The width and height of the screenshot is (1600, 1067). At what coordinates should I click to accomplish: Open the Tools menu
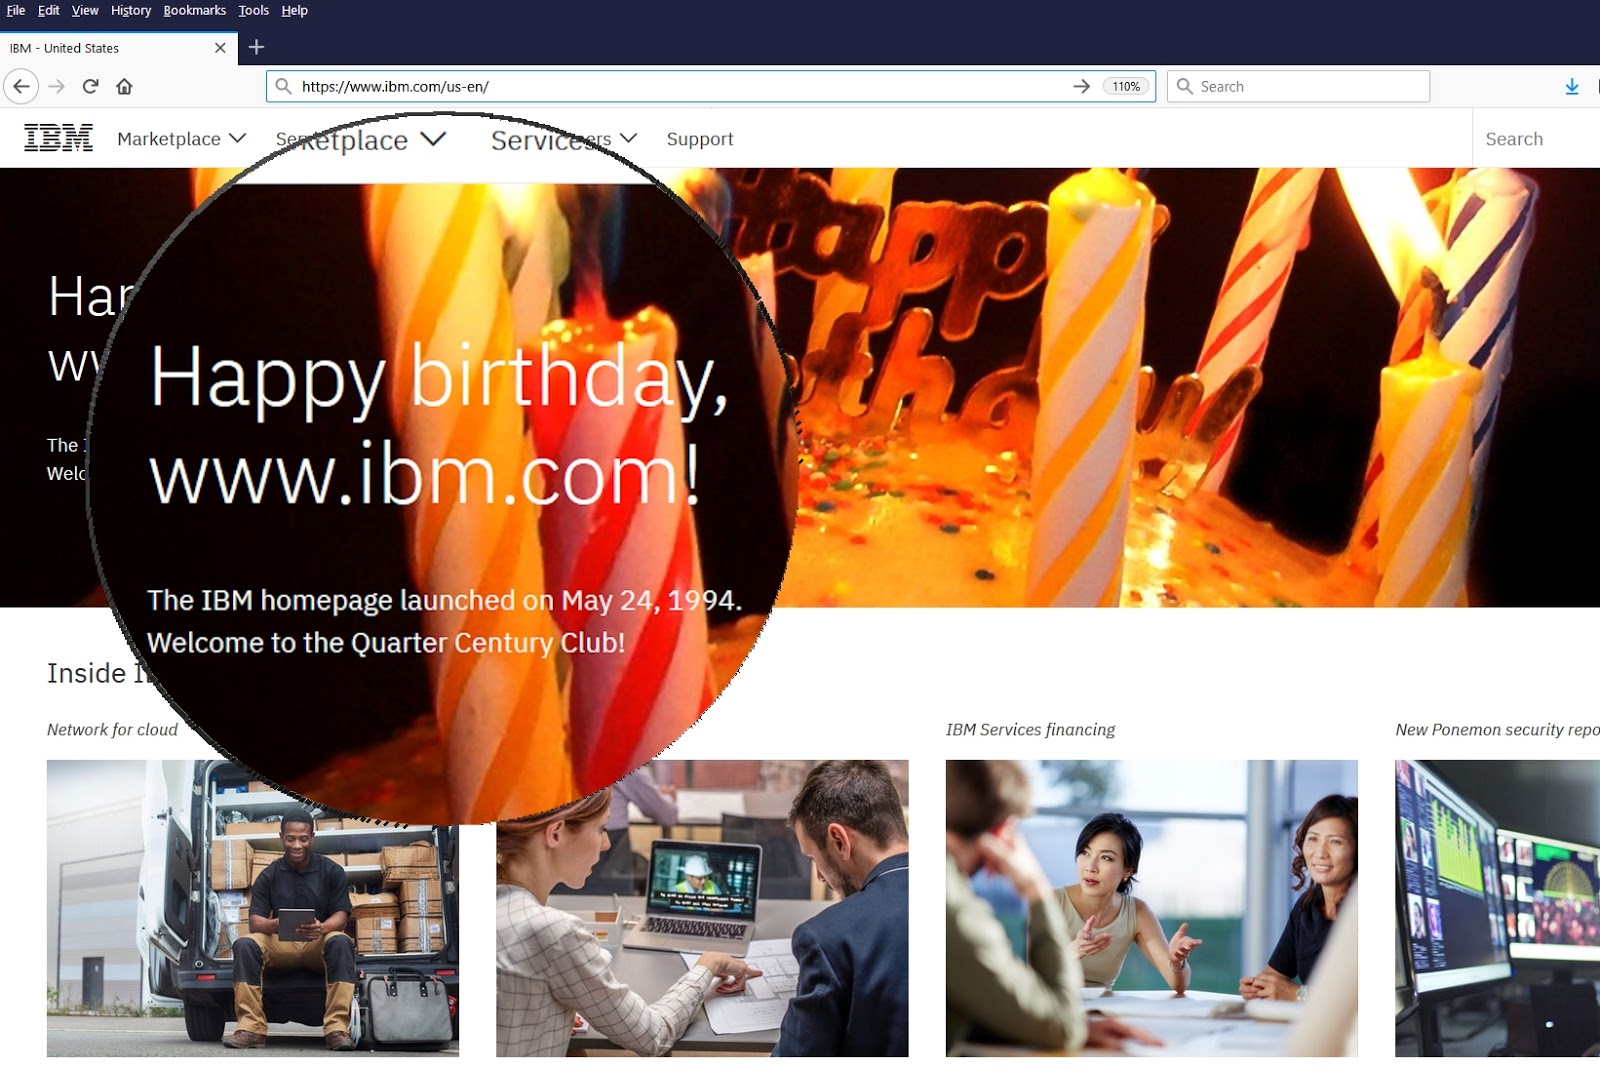pos(254,10)
